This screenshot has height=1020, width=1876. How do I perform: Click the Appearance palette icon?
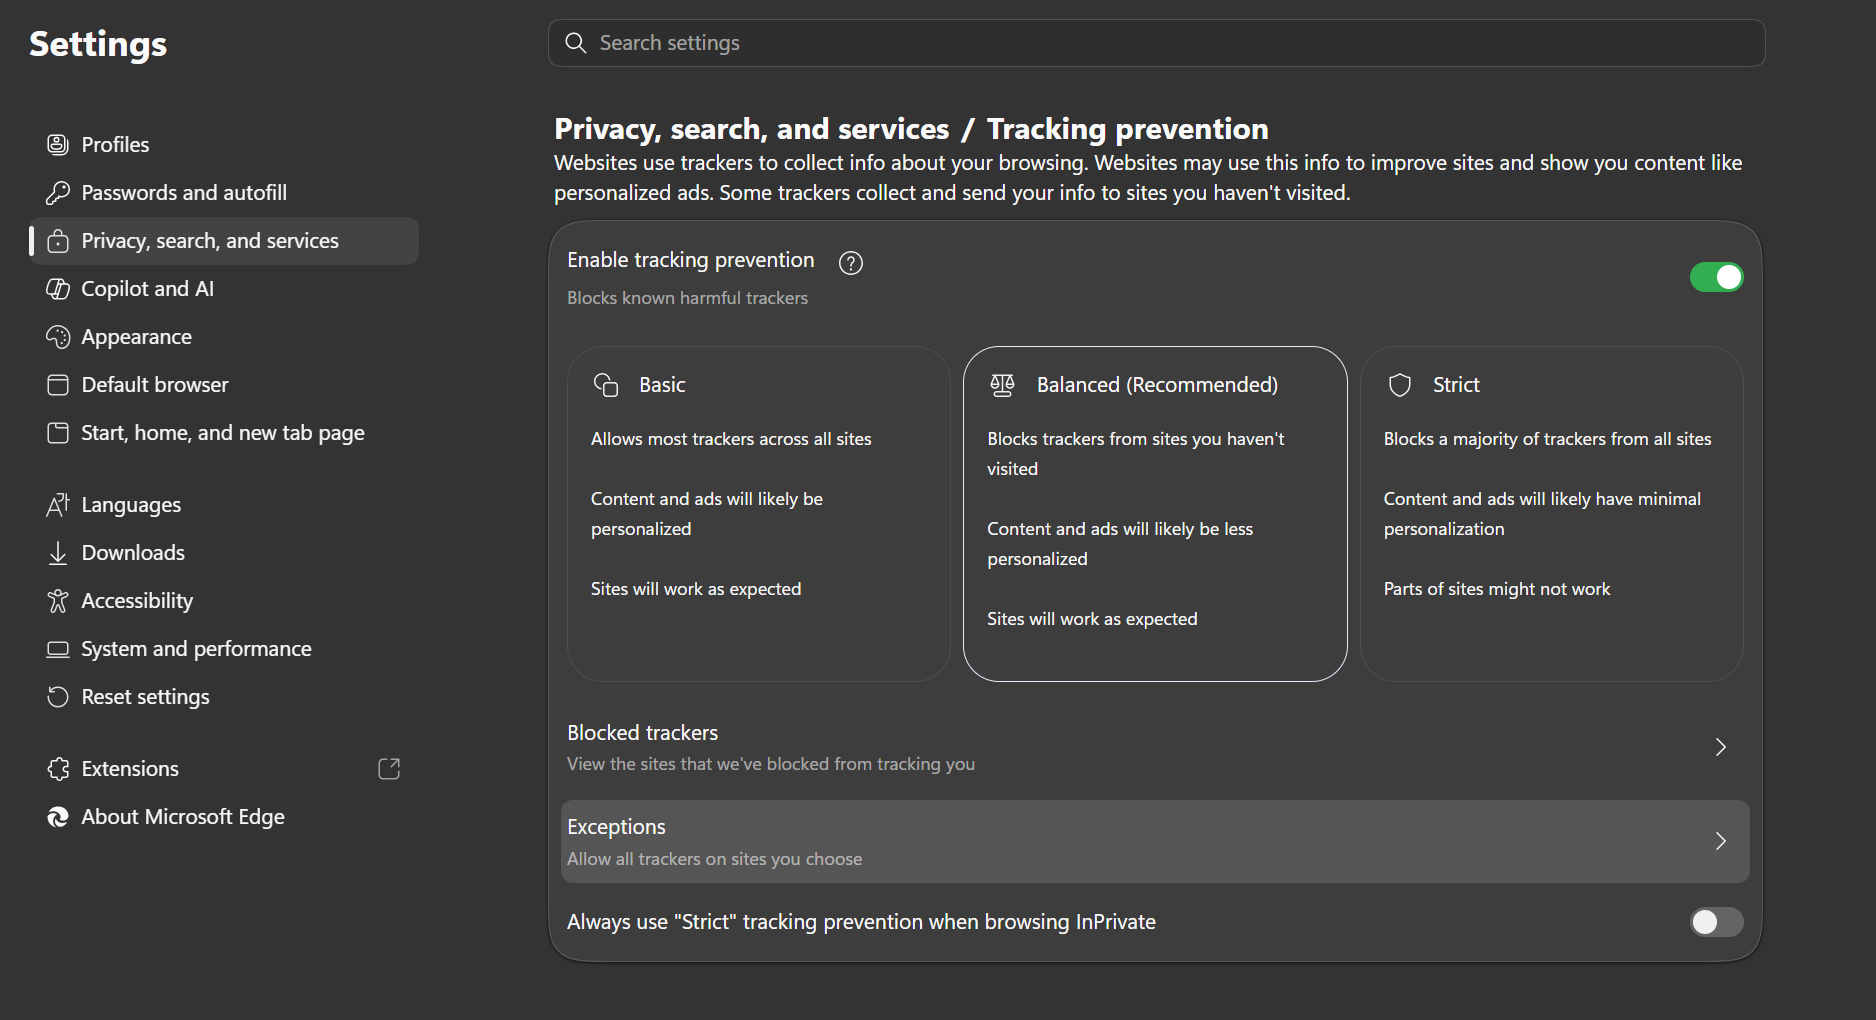click(x=58, y=337)
